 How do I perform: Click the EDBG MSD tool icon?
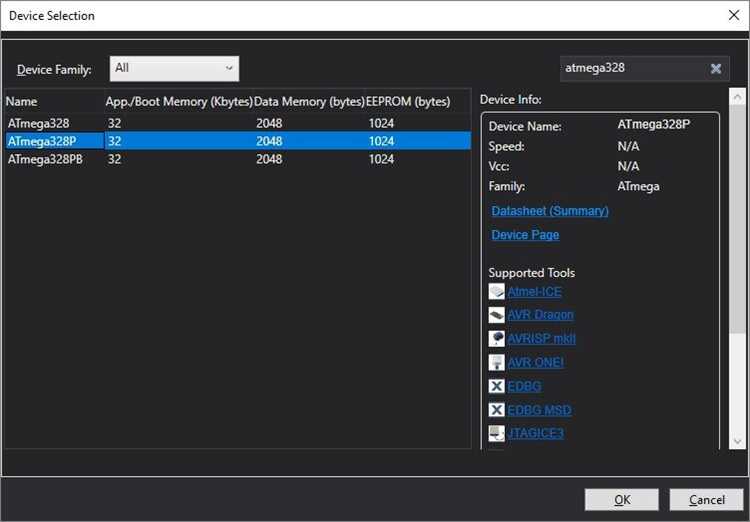pyautogui.click(x=496, y=410)
